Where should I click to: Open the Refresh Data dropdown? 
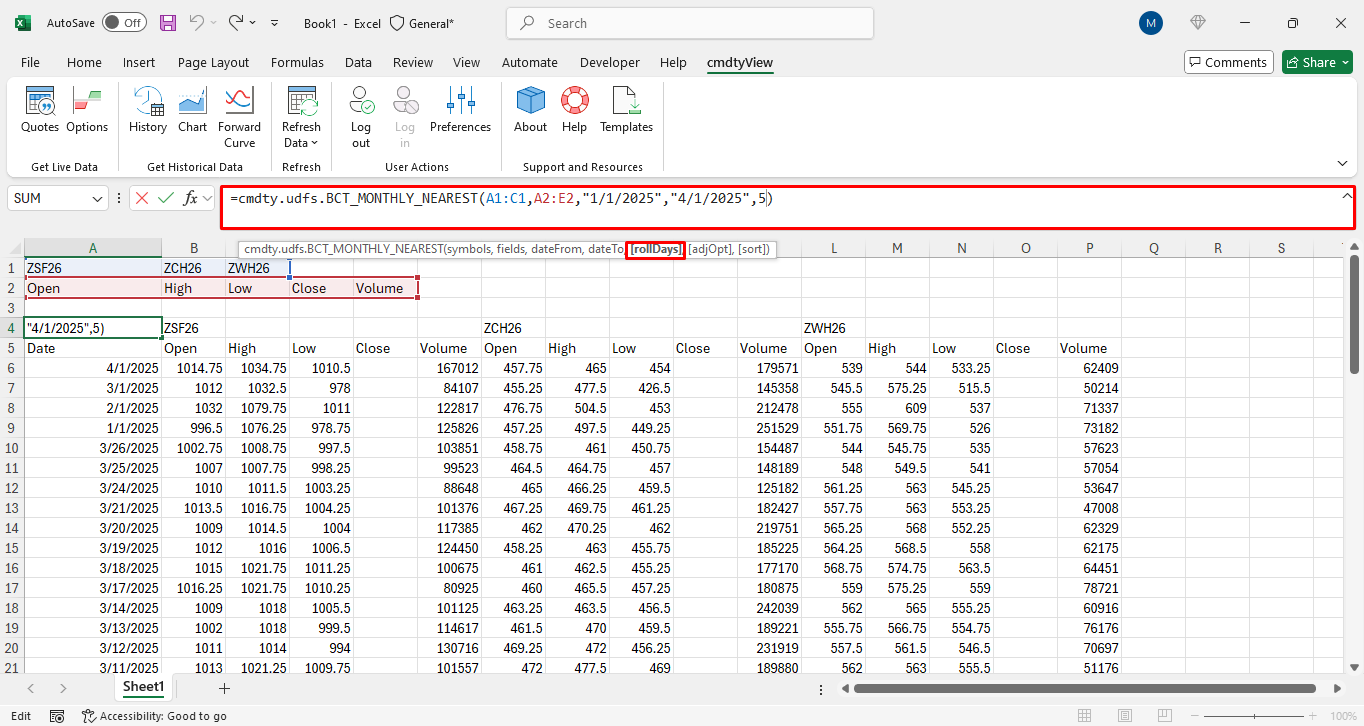click(x=301, y=117)
